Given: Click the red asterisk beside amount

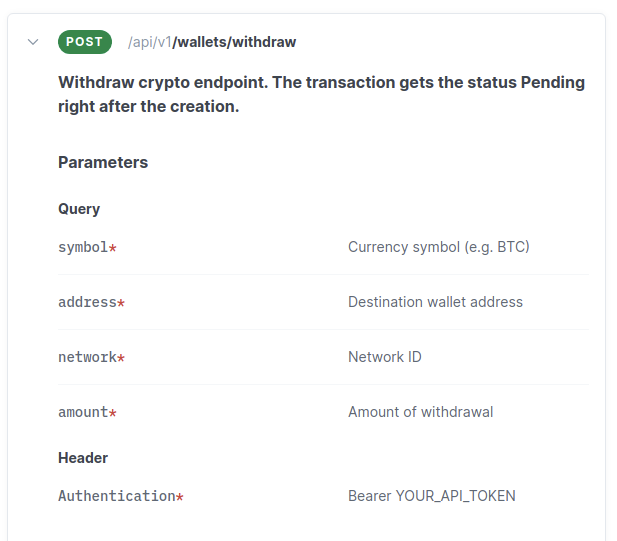Looking at the screenshot, I should 113,413.
